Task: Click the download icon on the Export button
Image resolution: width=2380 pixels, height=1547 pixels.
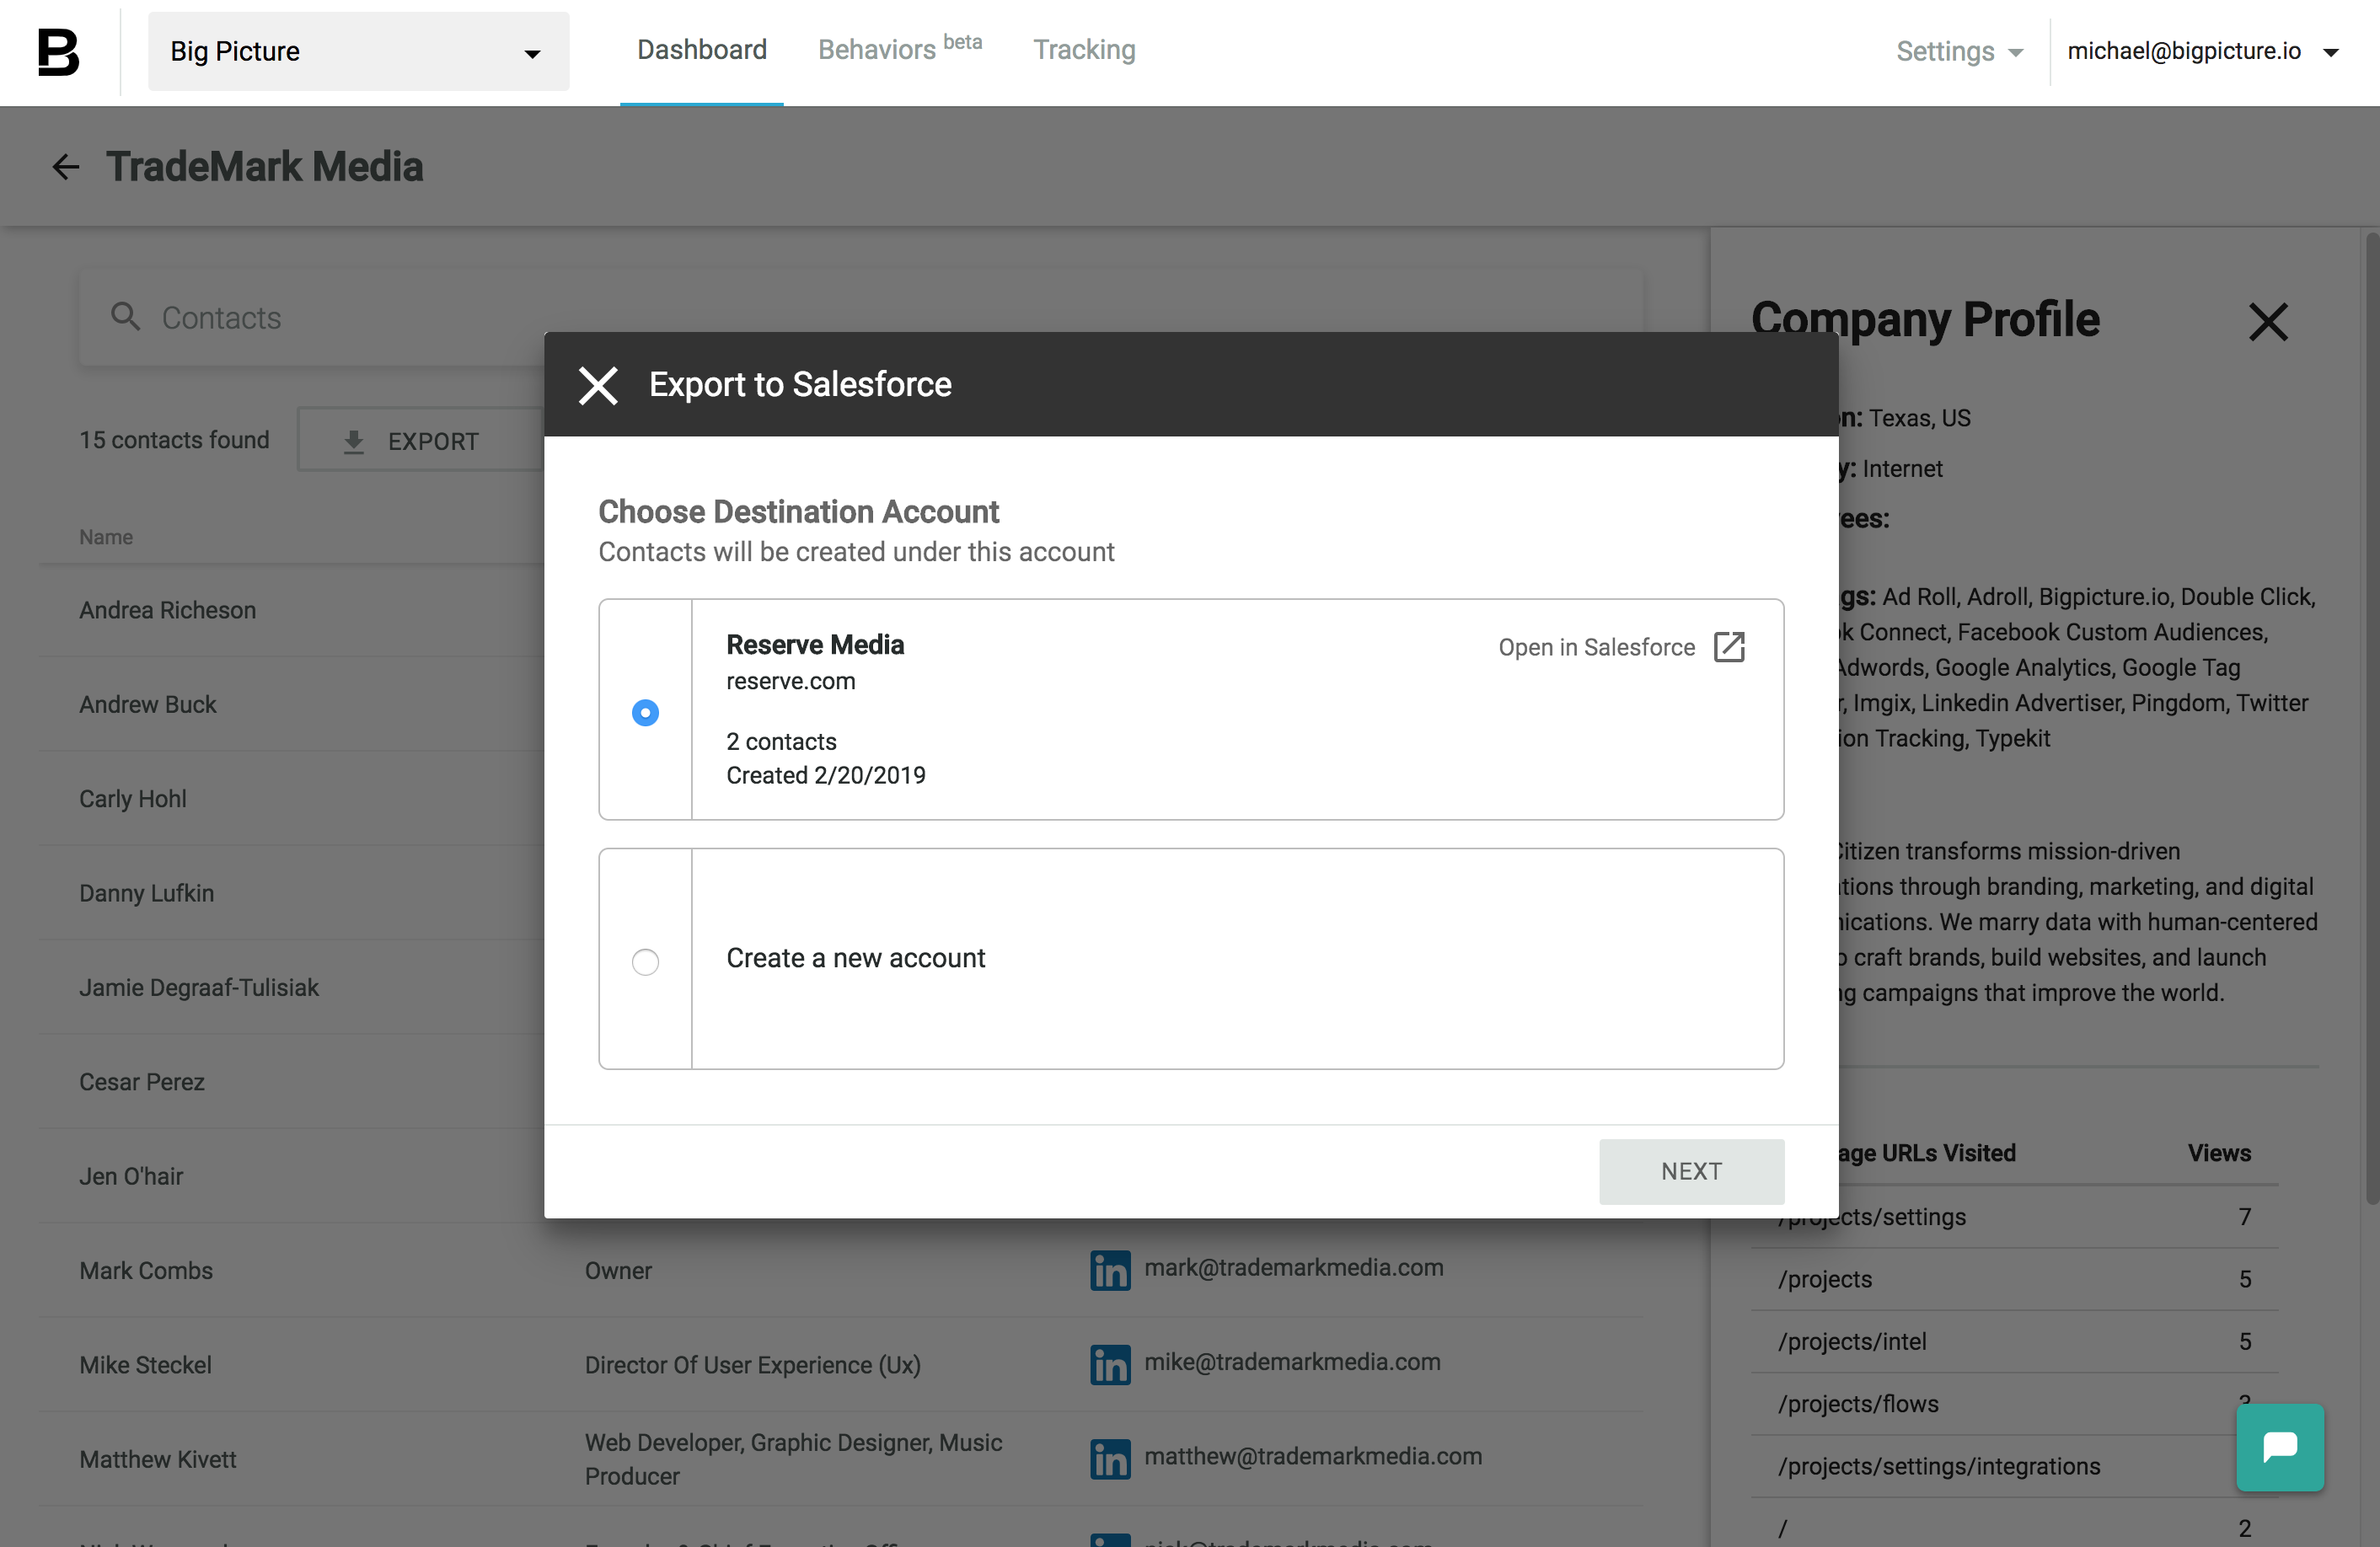Action: click(x=353, y=441)
